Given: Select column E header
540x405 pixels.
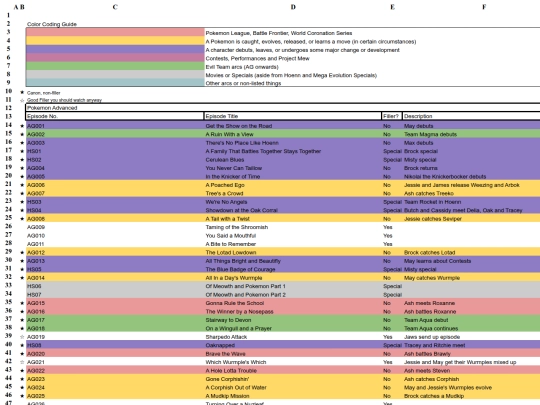Looking at the screenshot, I should click(392, 7).
